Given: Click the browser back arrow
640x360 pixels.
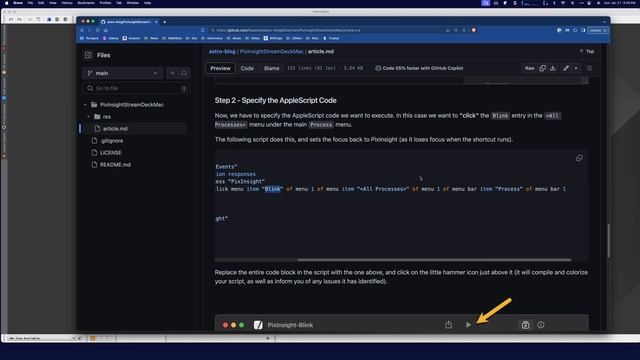Looking at the screenshot, I should [x=82, y=30].
